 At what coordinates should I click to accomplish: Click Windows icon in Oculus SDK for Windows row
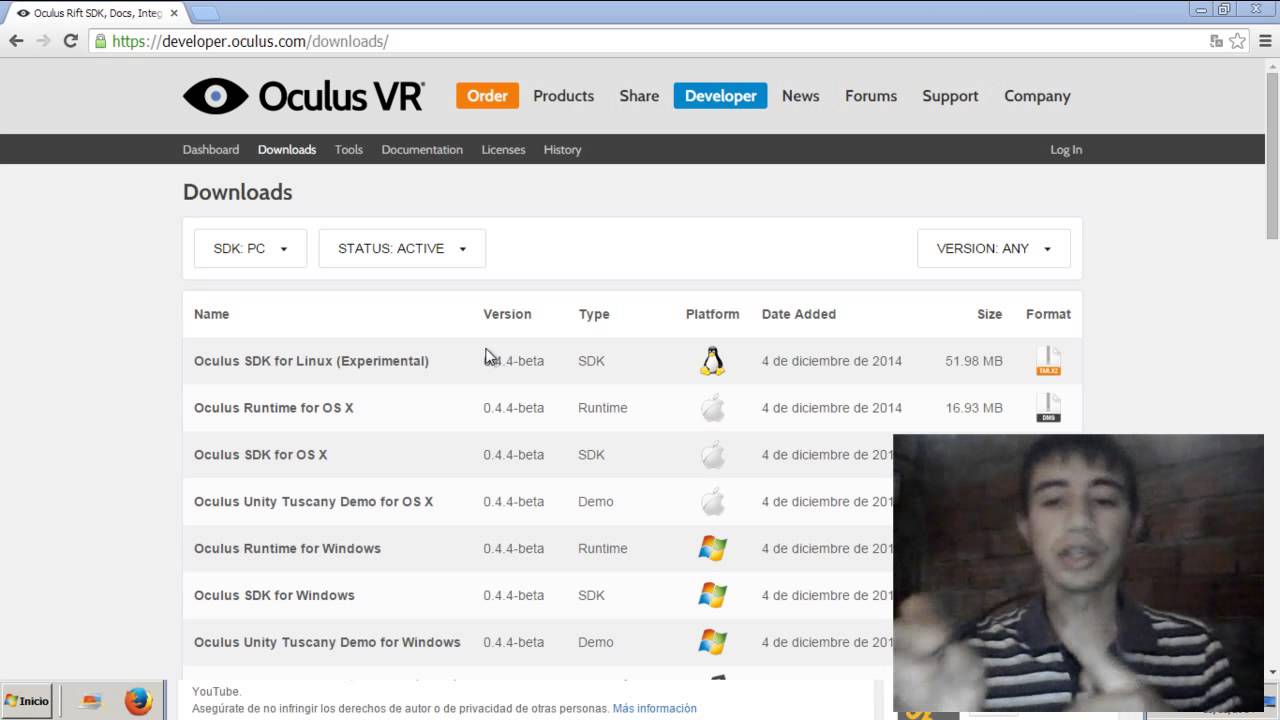[712, 595]
